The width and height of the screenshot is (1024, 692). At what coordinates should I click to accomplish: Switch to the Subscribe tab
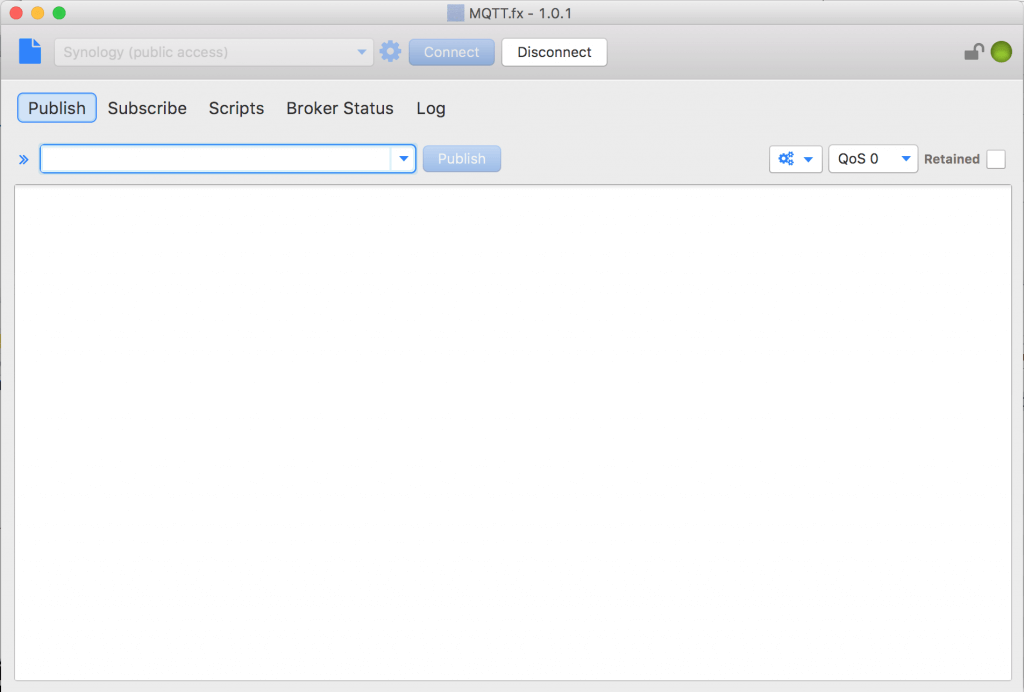pyautogui.click(x=147, y=108)
